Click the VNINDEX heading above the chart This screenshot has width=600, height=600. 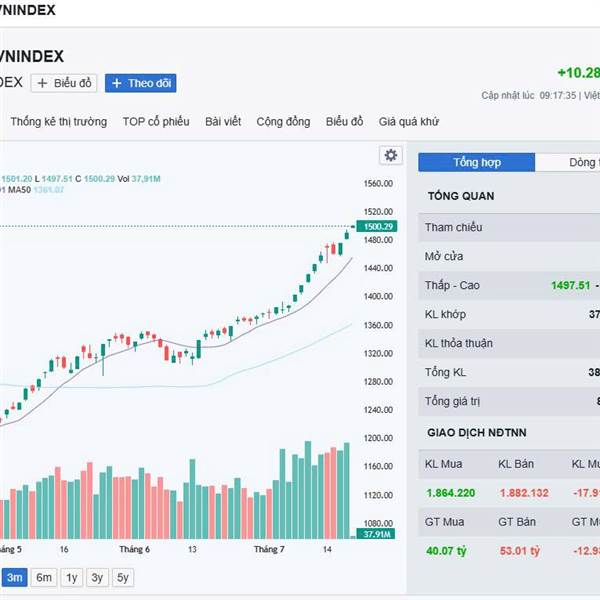tap(32, 57)
